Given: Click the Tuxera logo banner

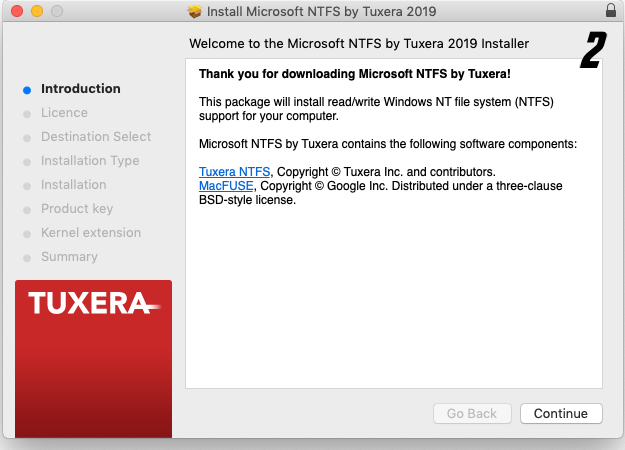Looking at the screenshot, I should click(94, 359).
